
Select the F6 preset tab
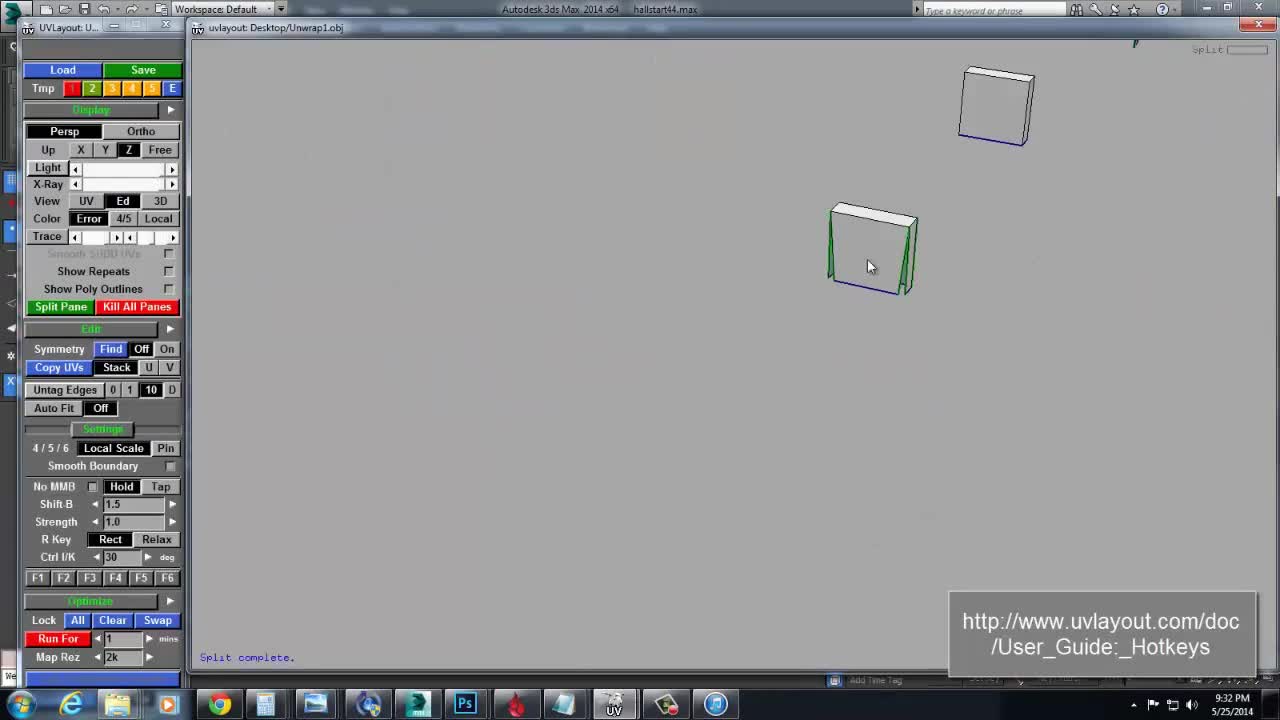pos(167,578)
